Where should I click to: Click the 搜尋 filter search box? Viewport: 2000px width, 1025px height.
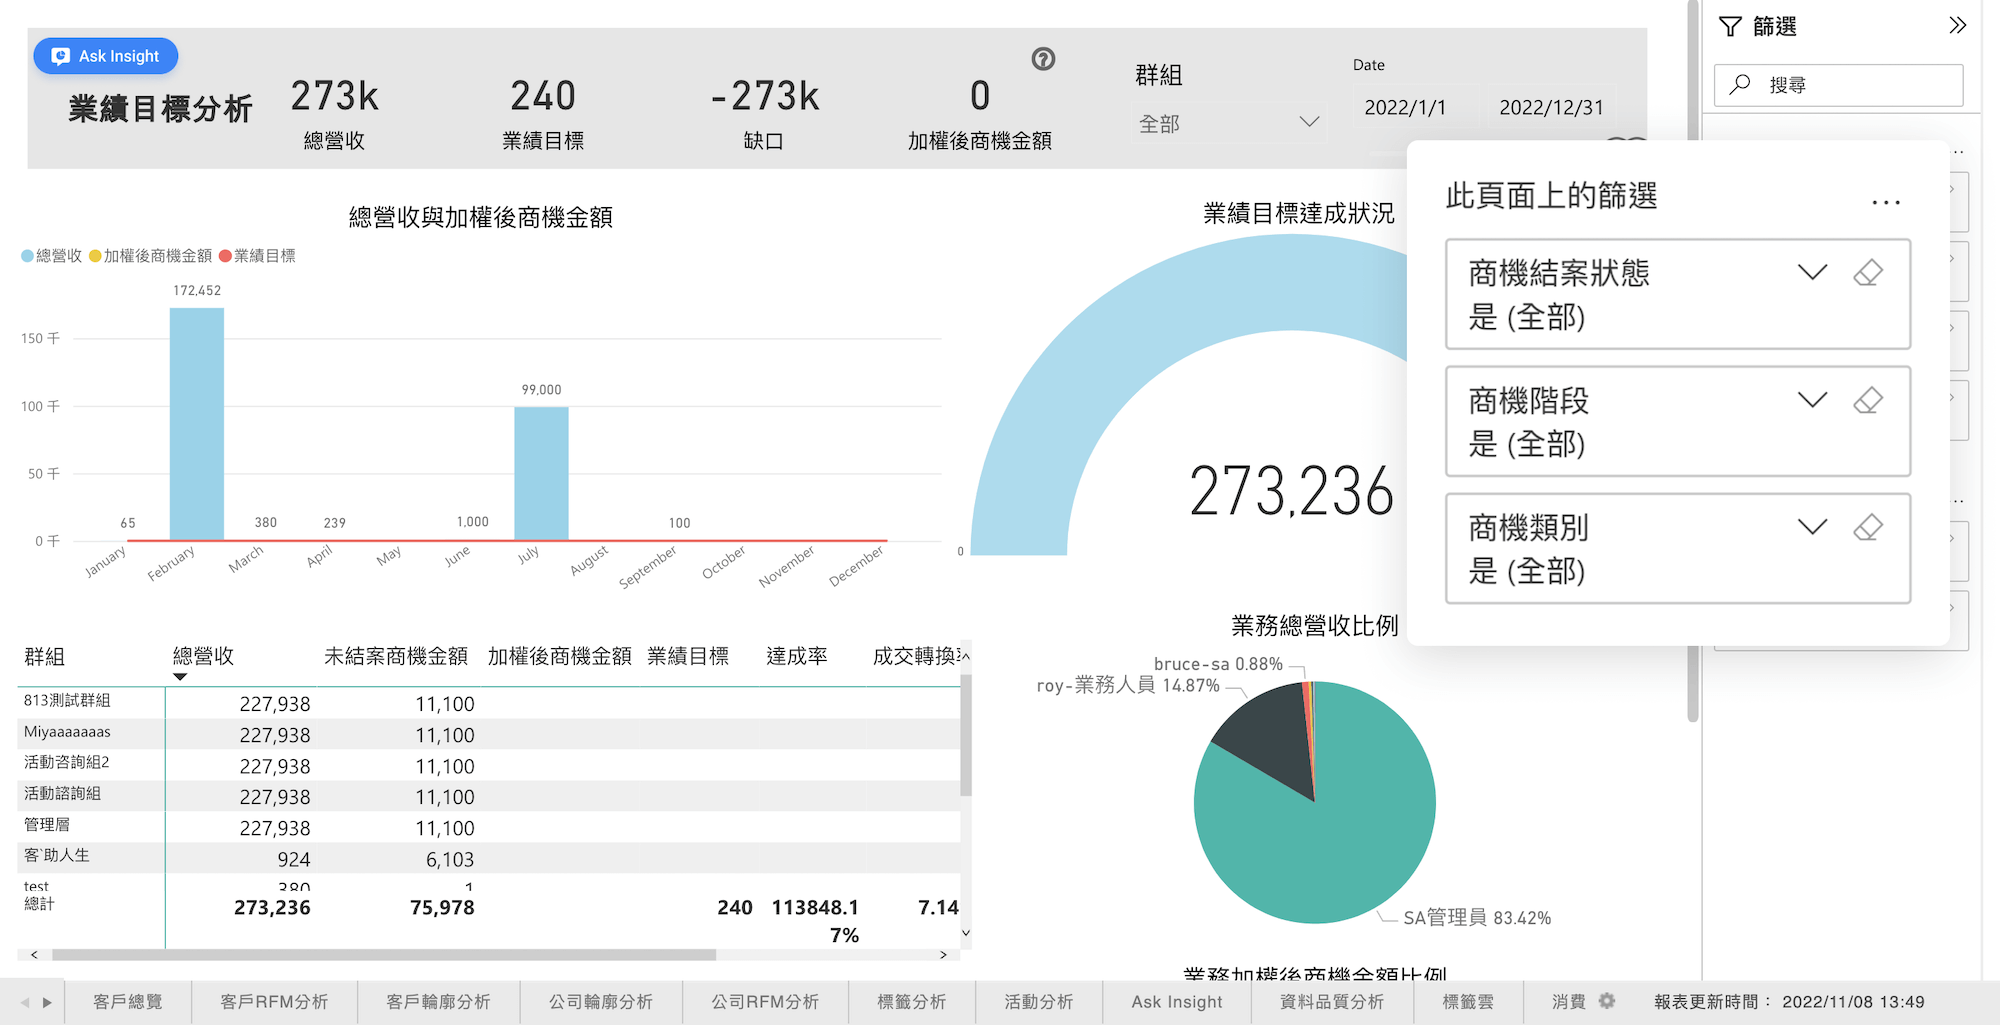[1839, 85]
